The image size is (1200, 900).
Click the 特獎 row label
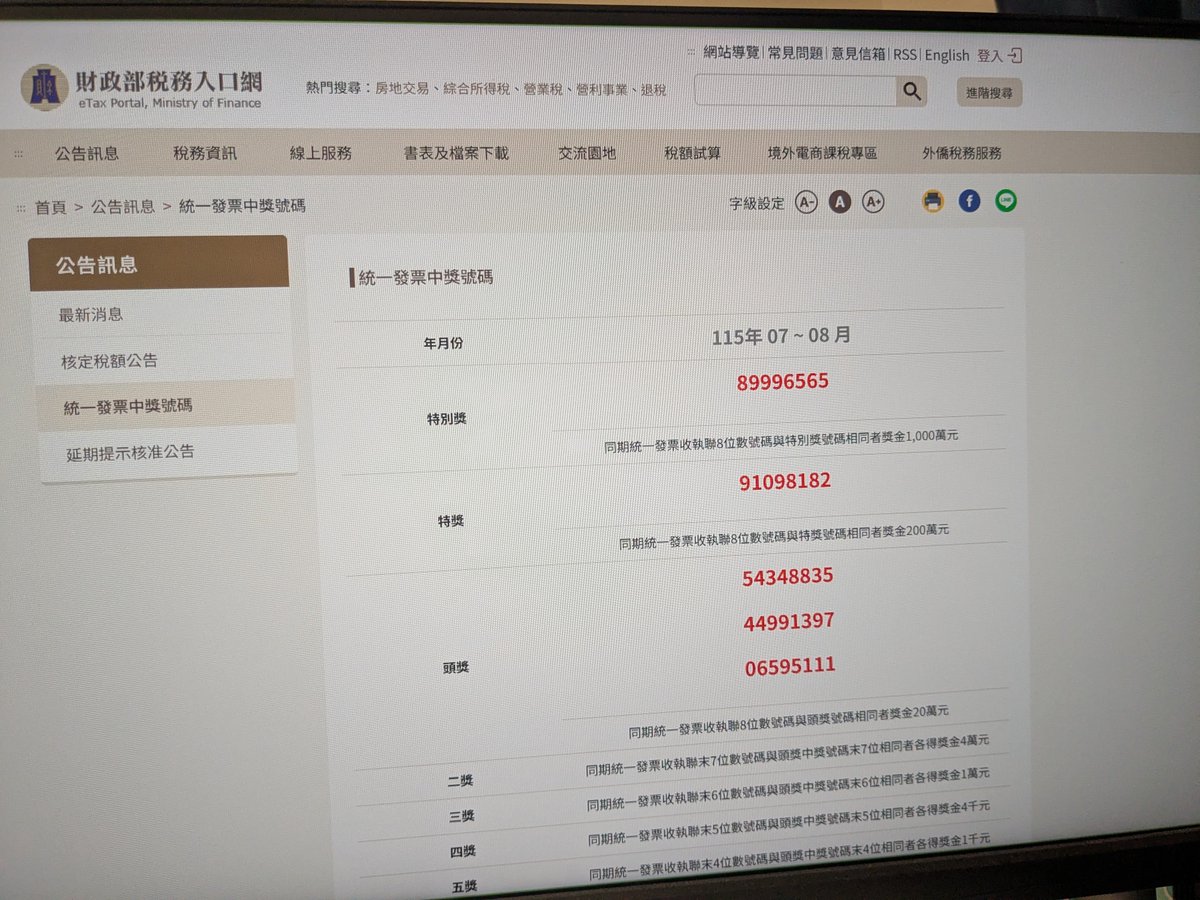[x=450, y=521]
